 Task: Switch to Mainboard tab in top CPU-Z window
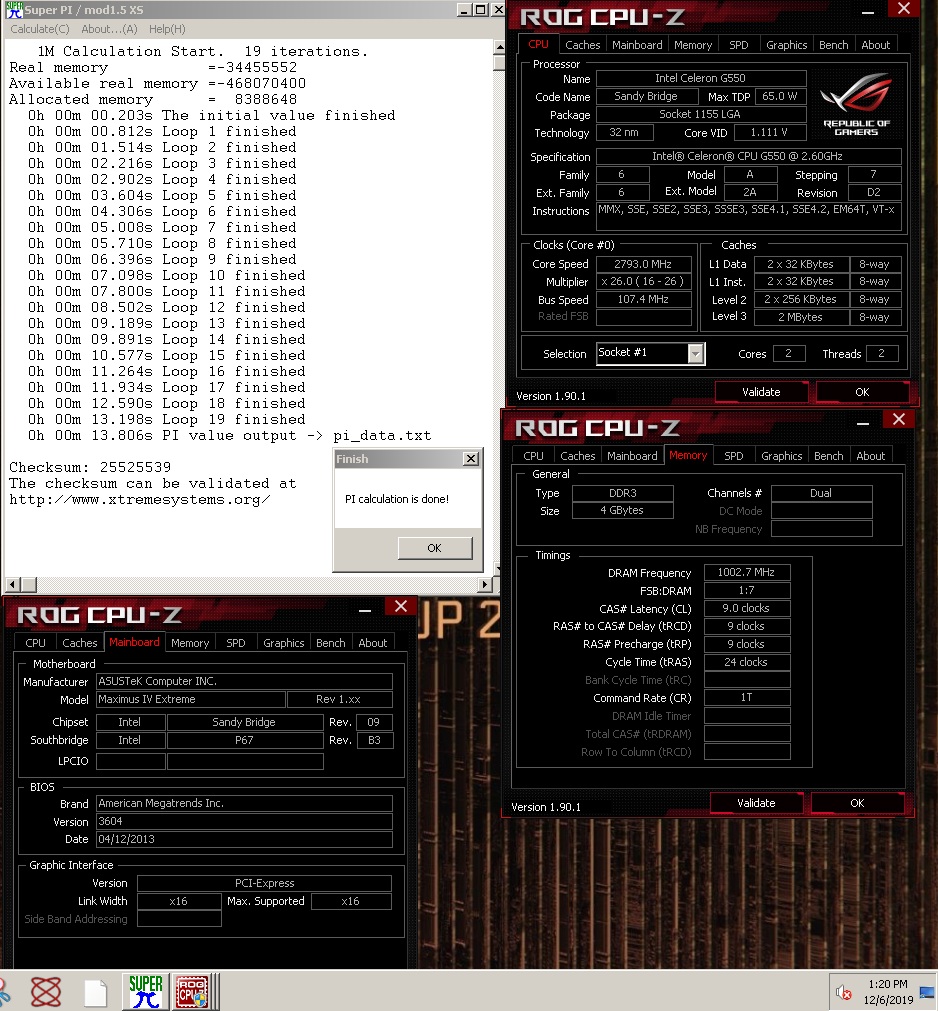coord(637,45)
